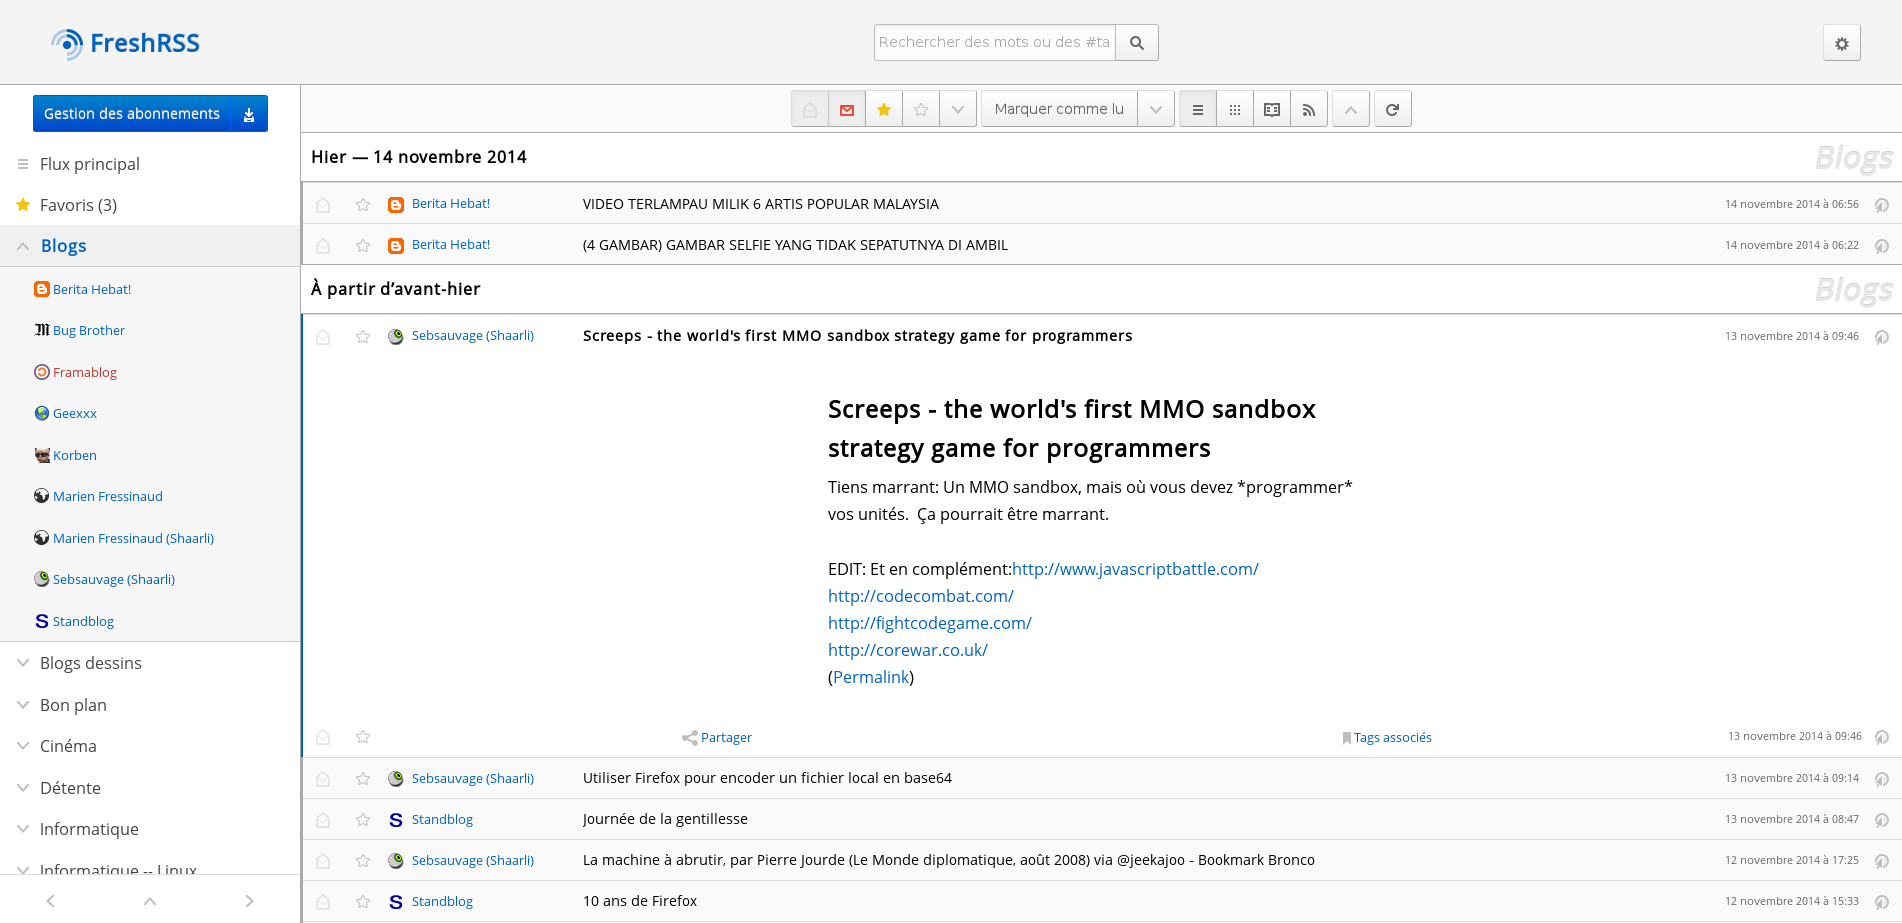
Task: Refresh feeds with the reload icon
Action: [x=1392, y=110]
